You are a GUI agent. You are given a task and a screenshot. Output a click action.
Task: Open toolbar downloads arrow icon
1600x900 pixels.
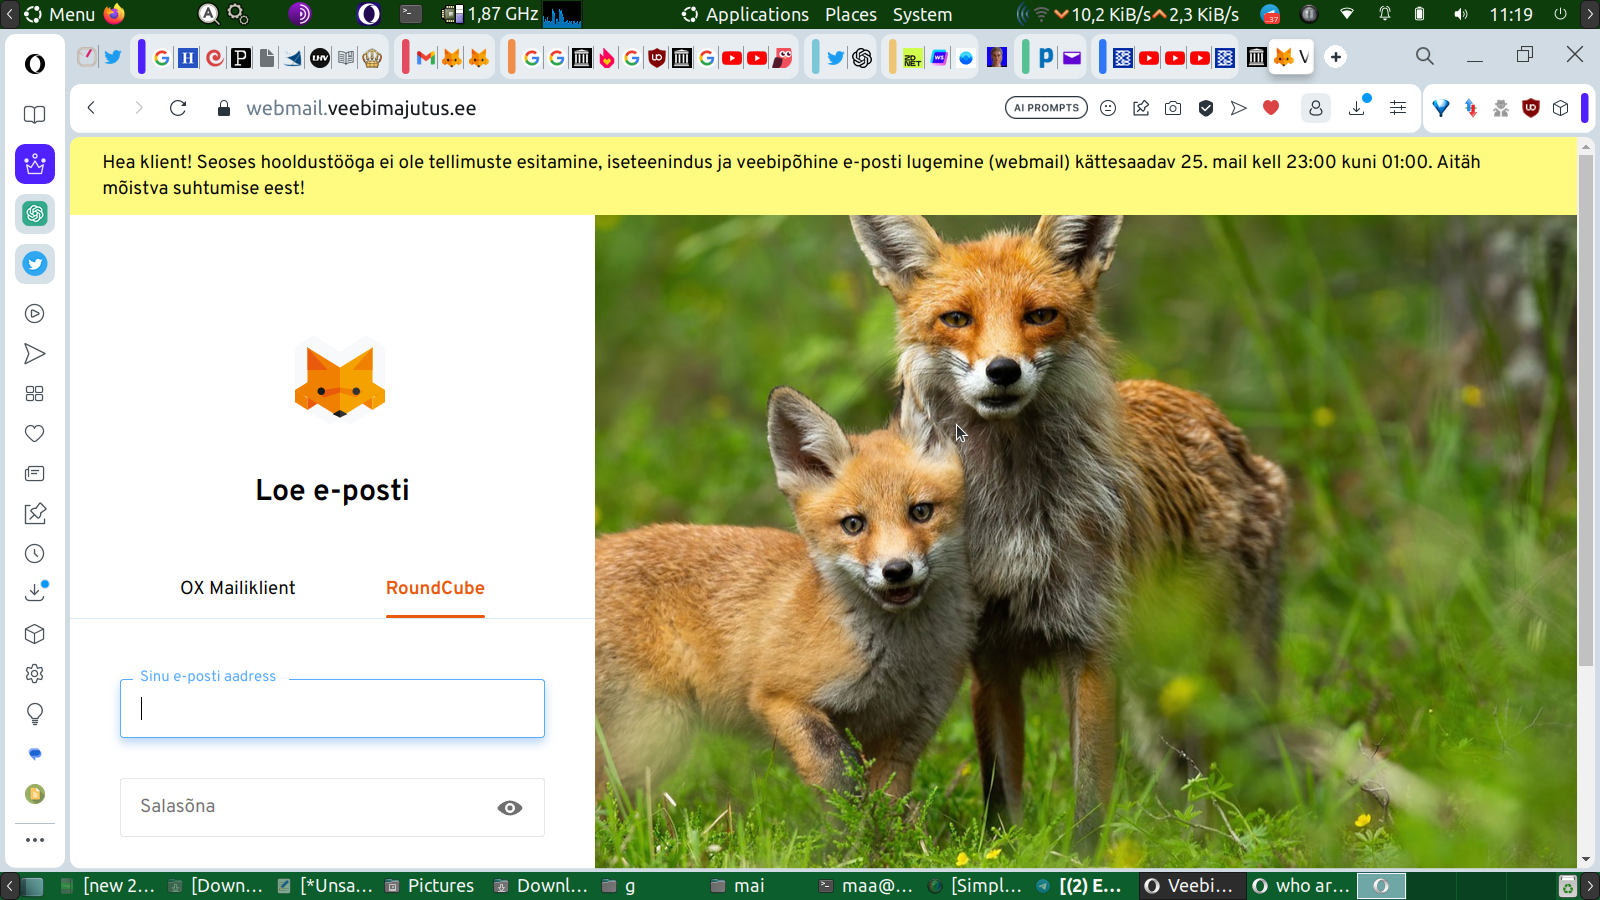point(1358,107)
